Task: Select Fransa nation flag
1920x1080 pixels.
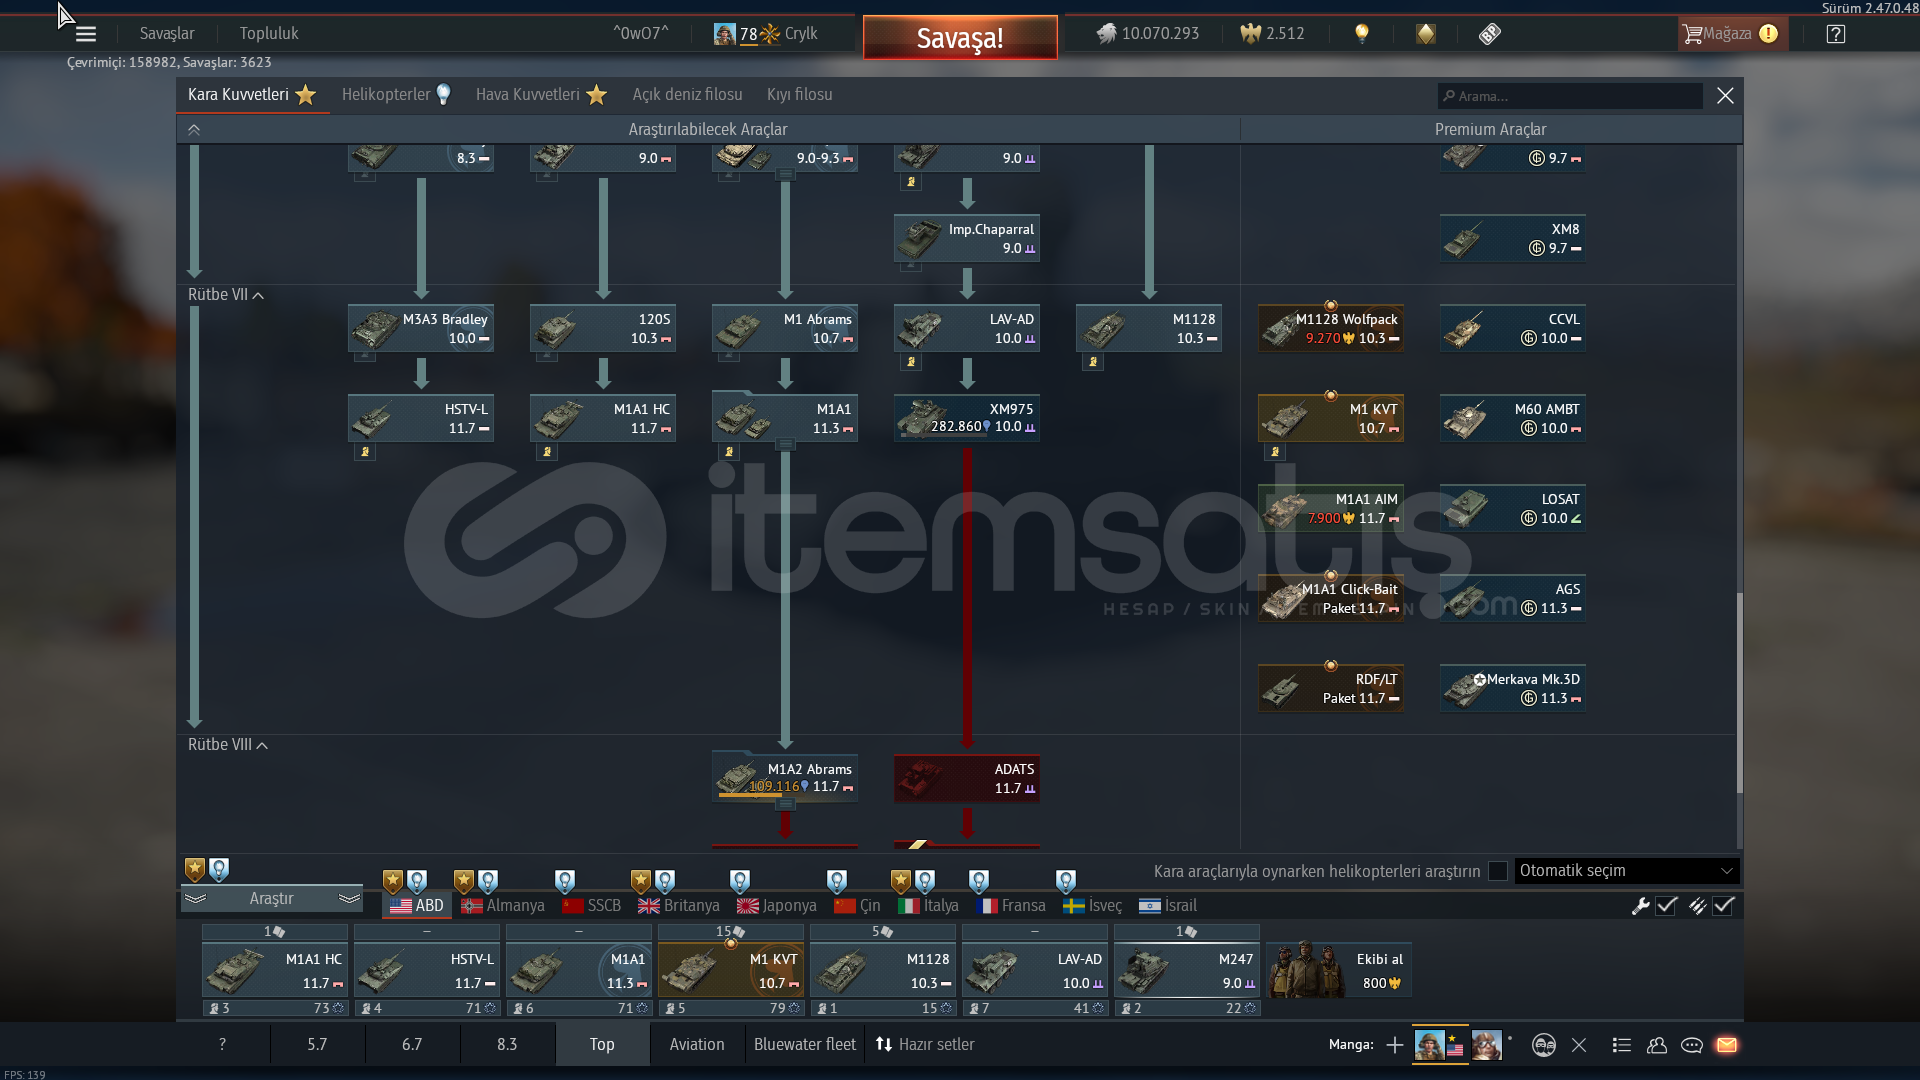Action: [x=1011, y=906]
